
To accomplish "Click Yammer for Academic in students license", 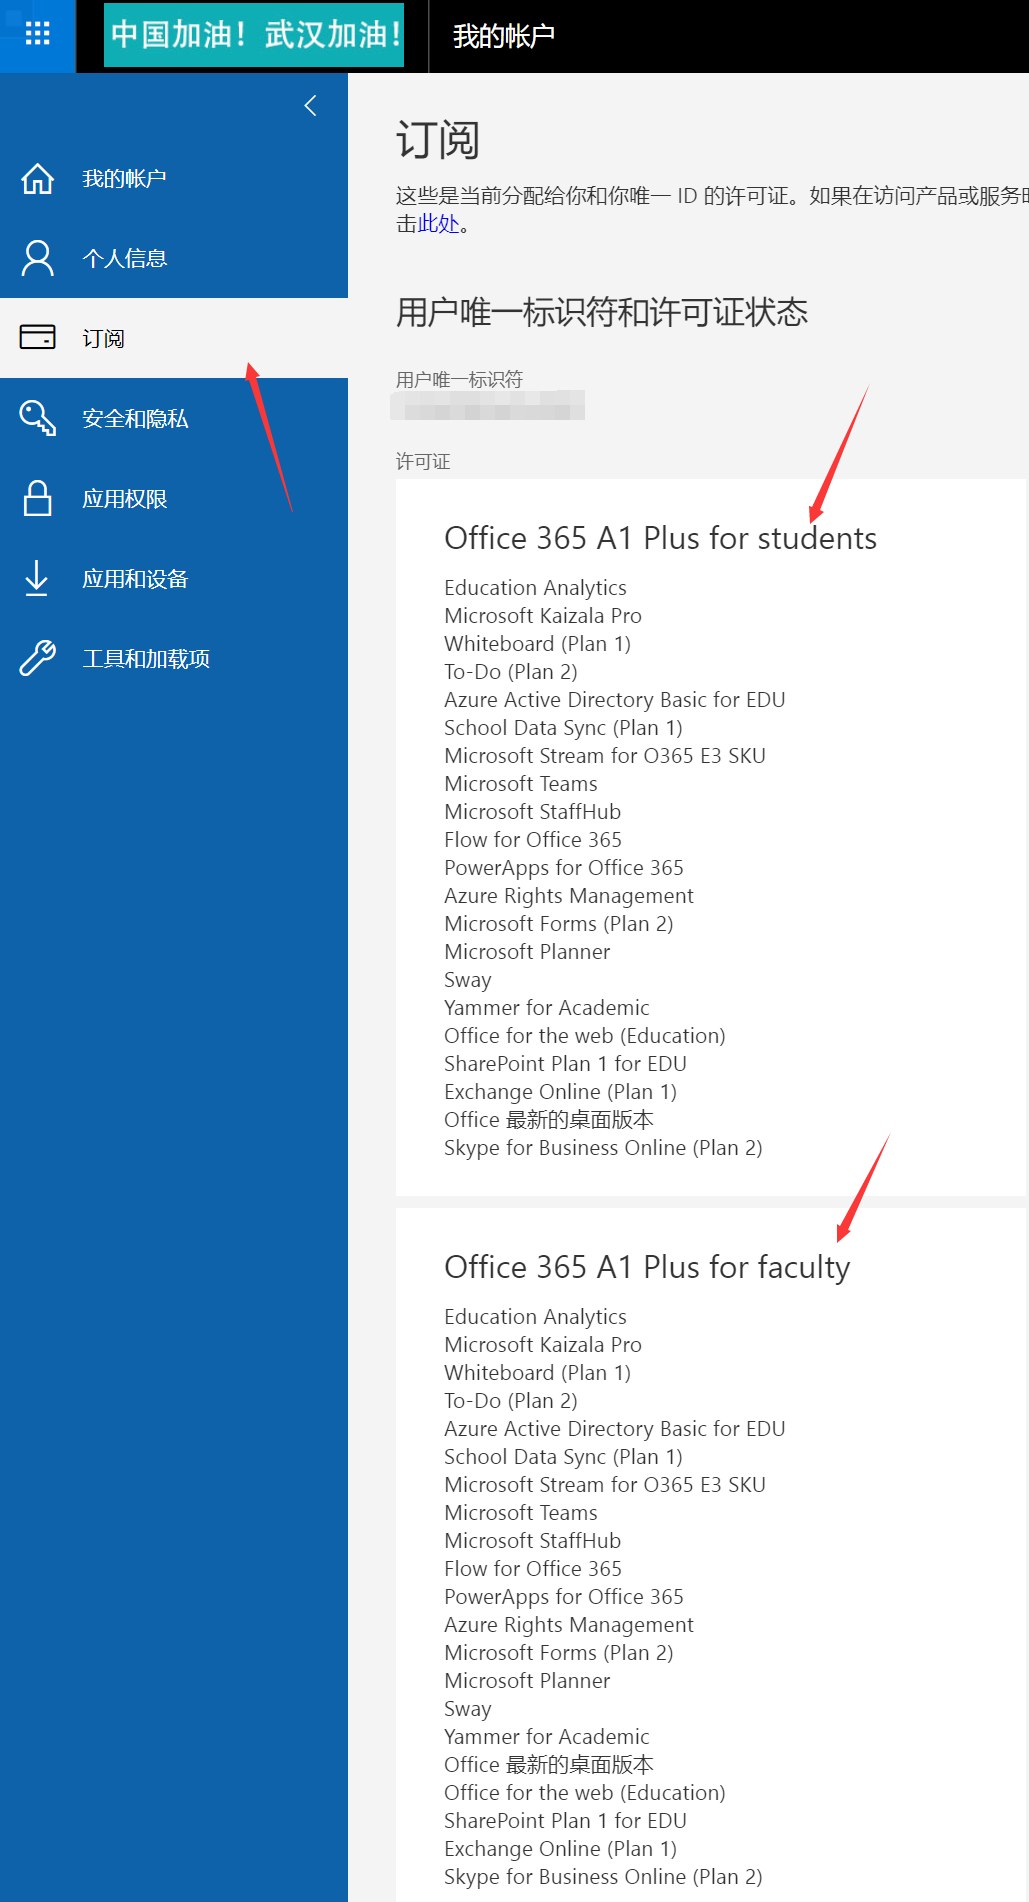I will [x=547, y=1008].
